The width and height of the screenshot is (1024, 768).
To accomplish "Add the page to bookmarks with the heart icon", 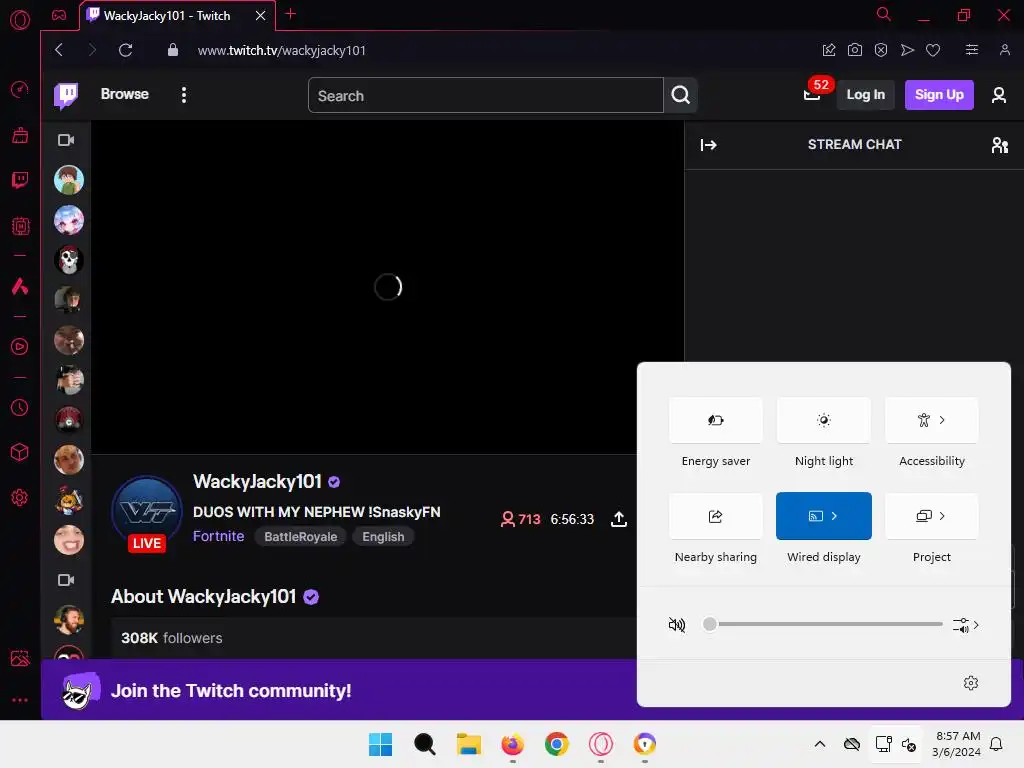I will point(933,50).
